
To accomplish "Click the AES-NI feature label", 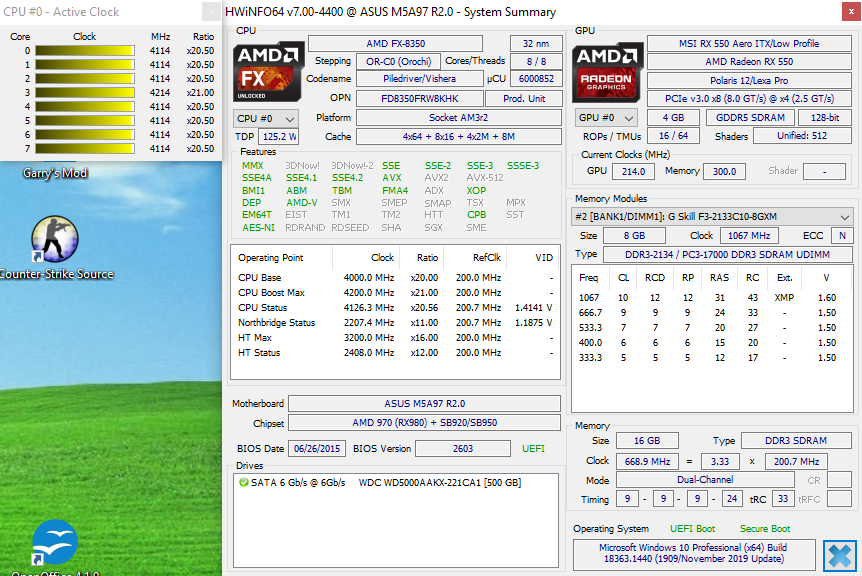I will 258,228.
